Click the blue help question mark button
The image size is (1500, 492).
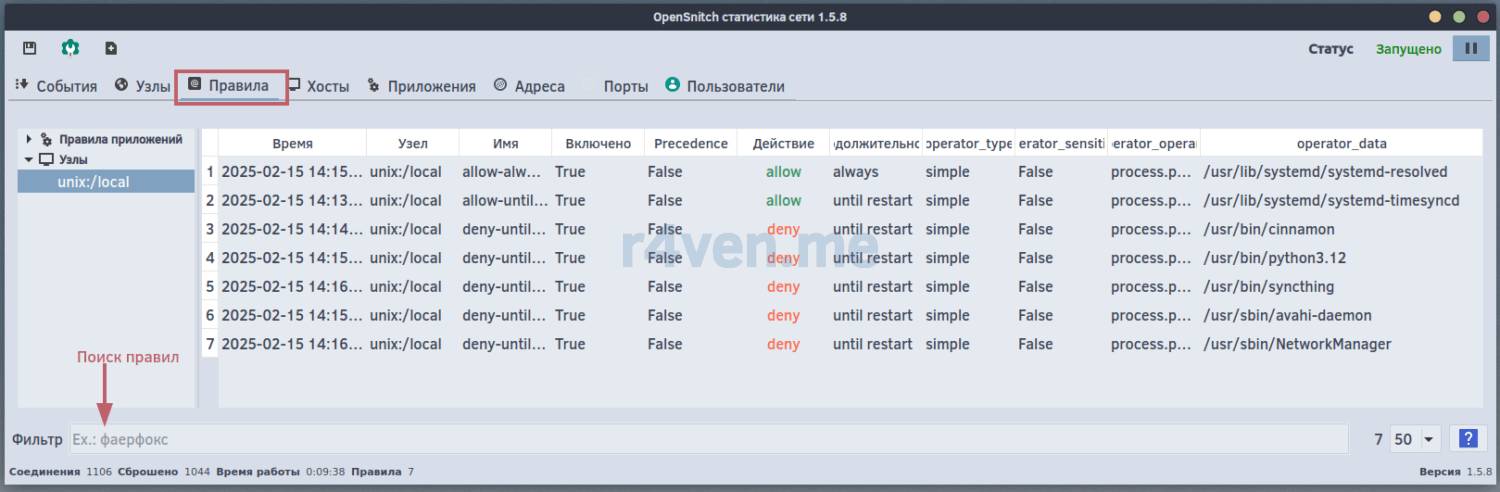1468,439
